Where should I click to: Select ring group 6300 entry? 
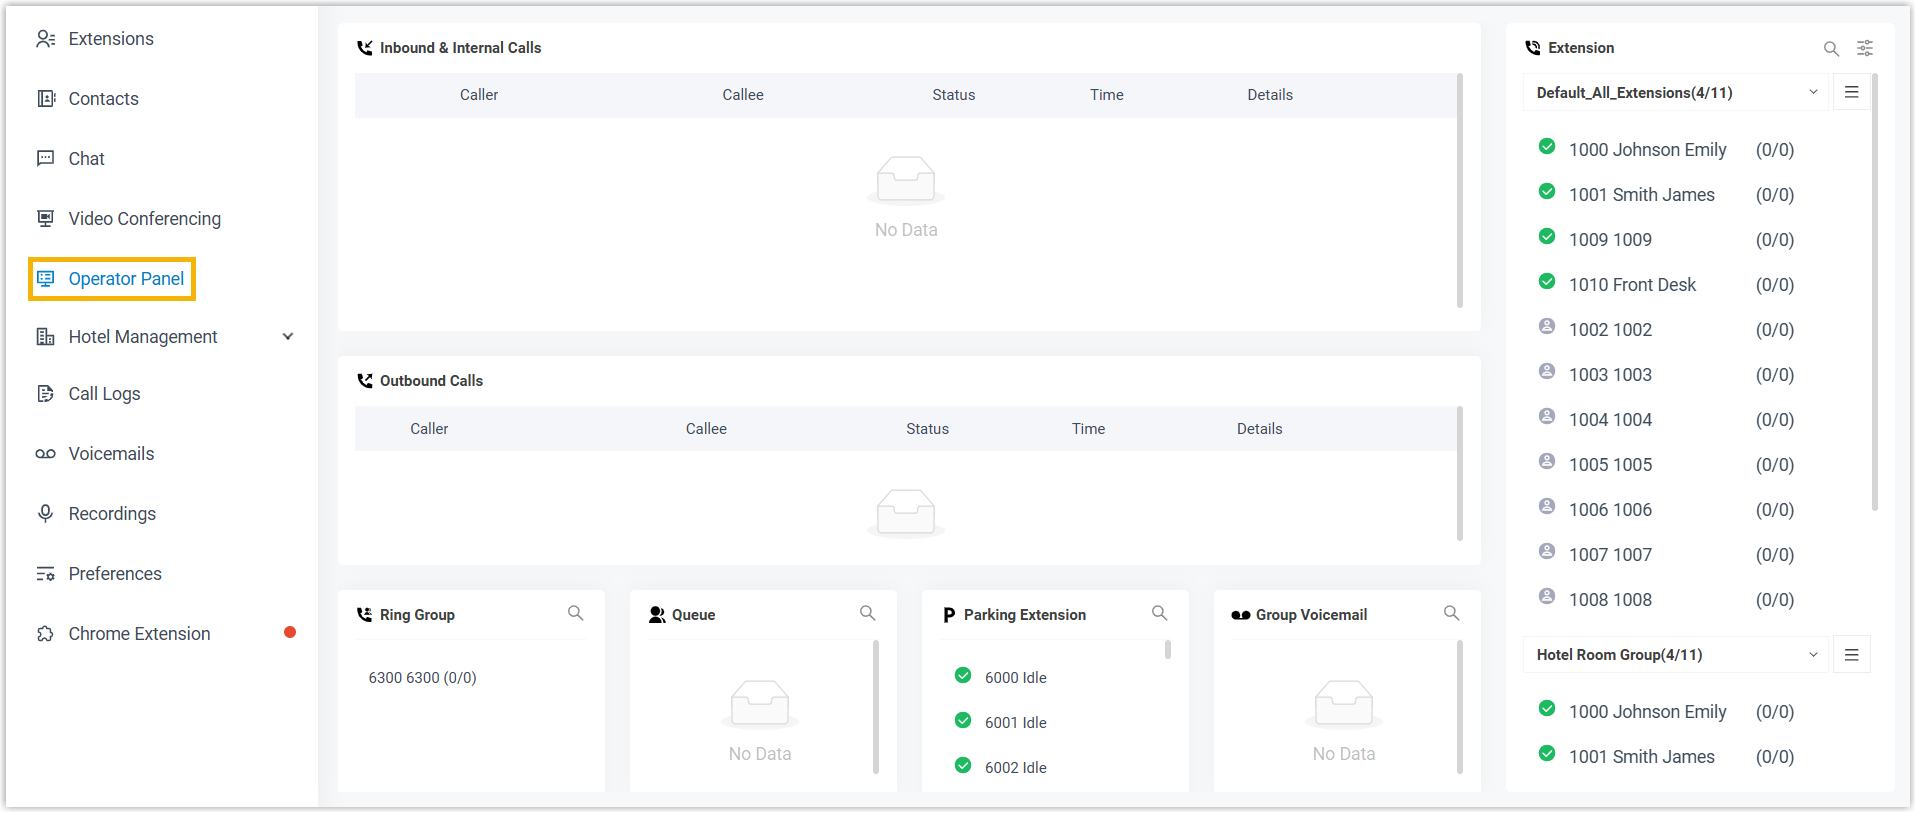point(422,678)
